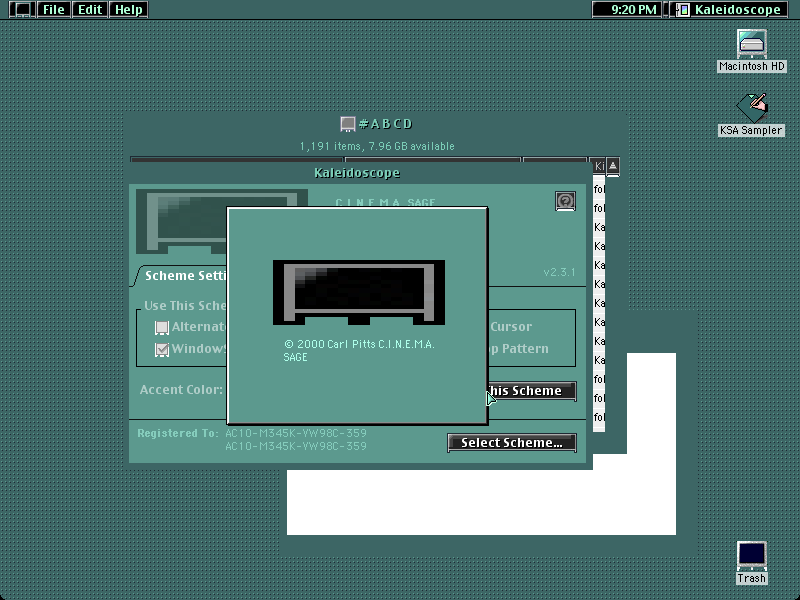The height and width of the screenshot is (600, 800).
Task: Select the KSA Sampler desktop icon
Action: [751, 115]
